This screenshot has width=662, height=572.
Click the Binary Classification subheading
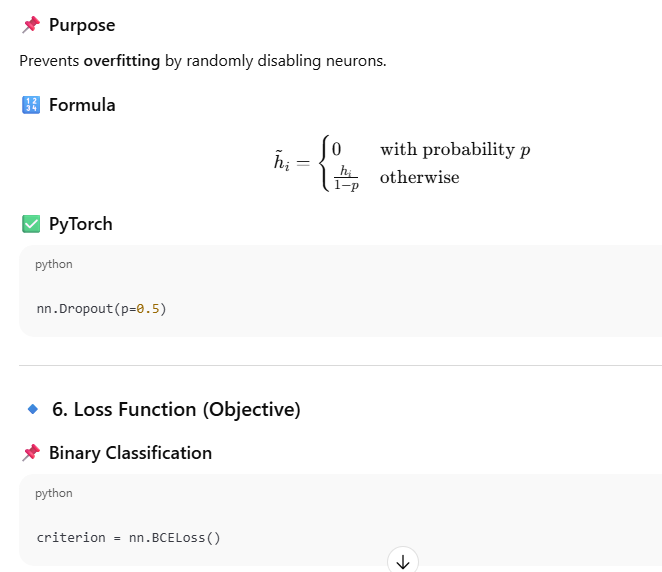coord(130,453)
